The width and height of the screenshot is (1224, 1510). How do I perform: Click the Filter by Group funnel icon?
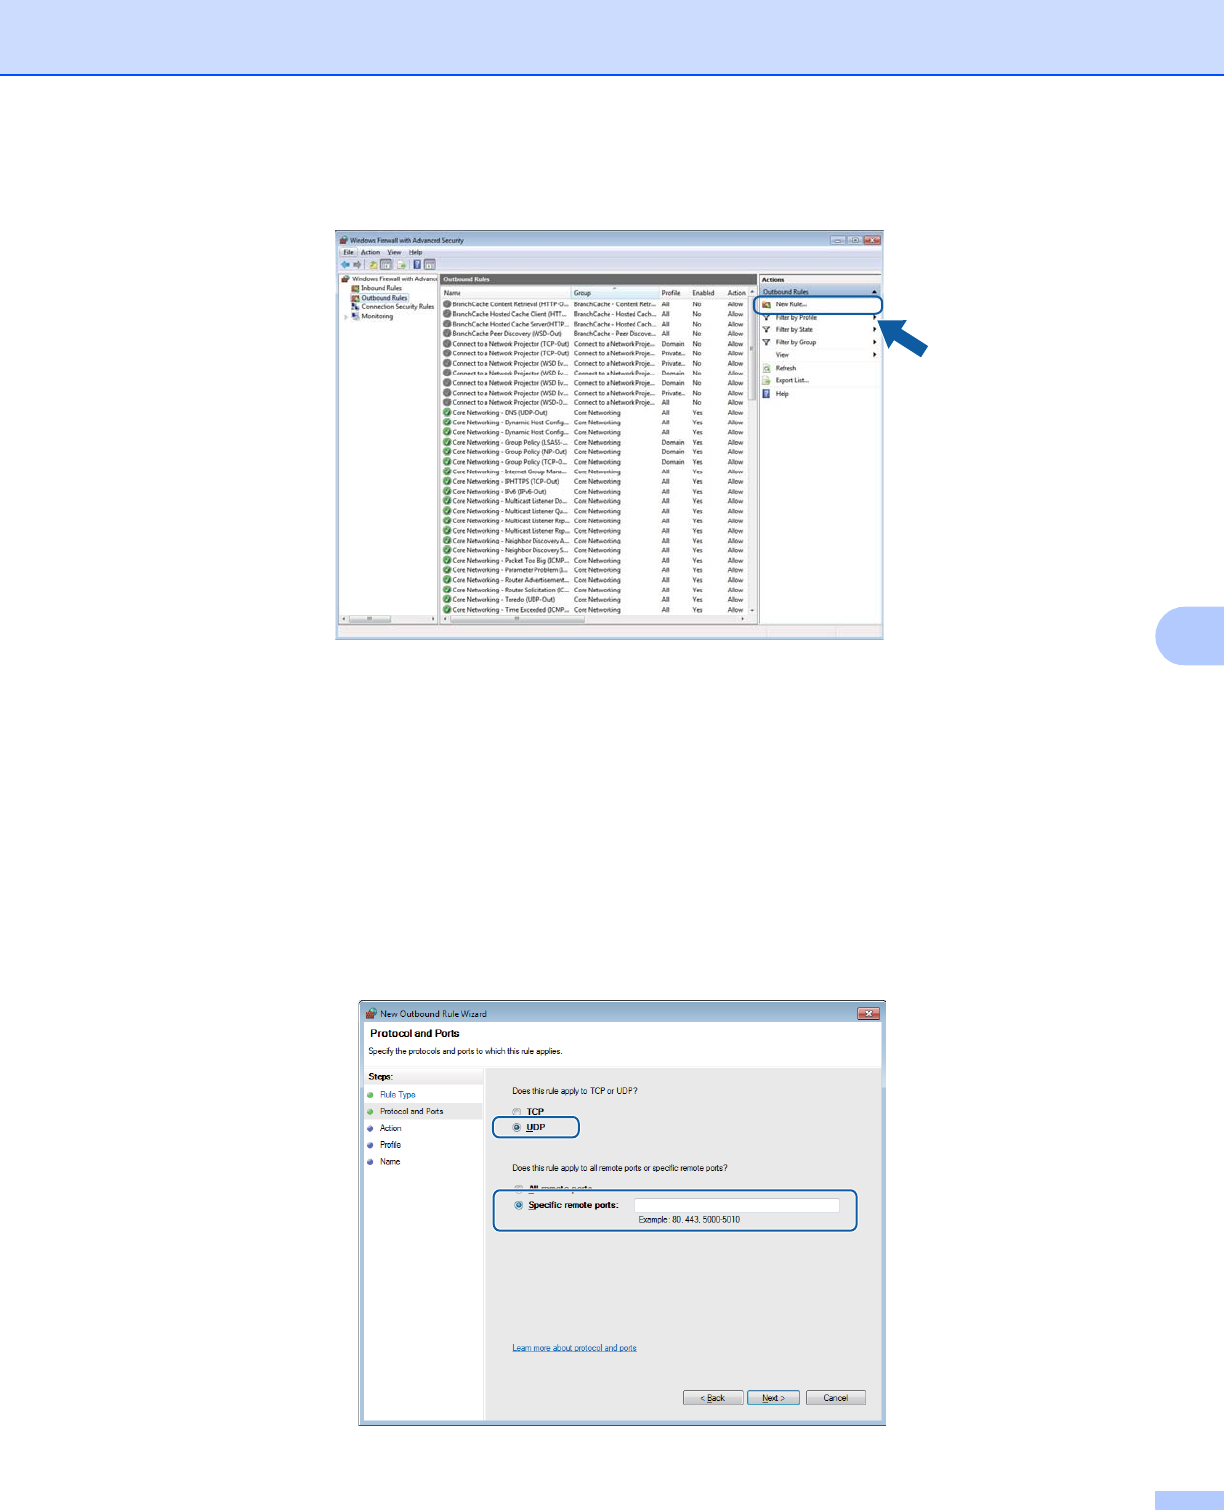click(767, 342)
